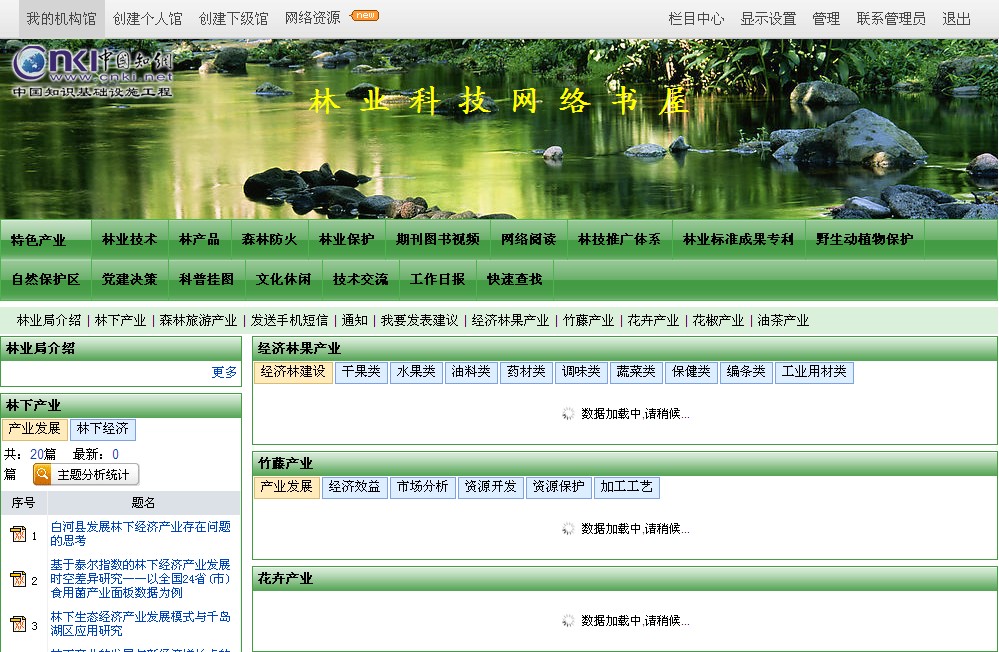The height and width of the screenshot is (652, 999).
Task: Switch to 经济效益 tab under 竹藤产业
Action: click(x=355, y=487)
